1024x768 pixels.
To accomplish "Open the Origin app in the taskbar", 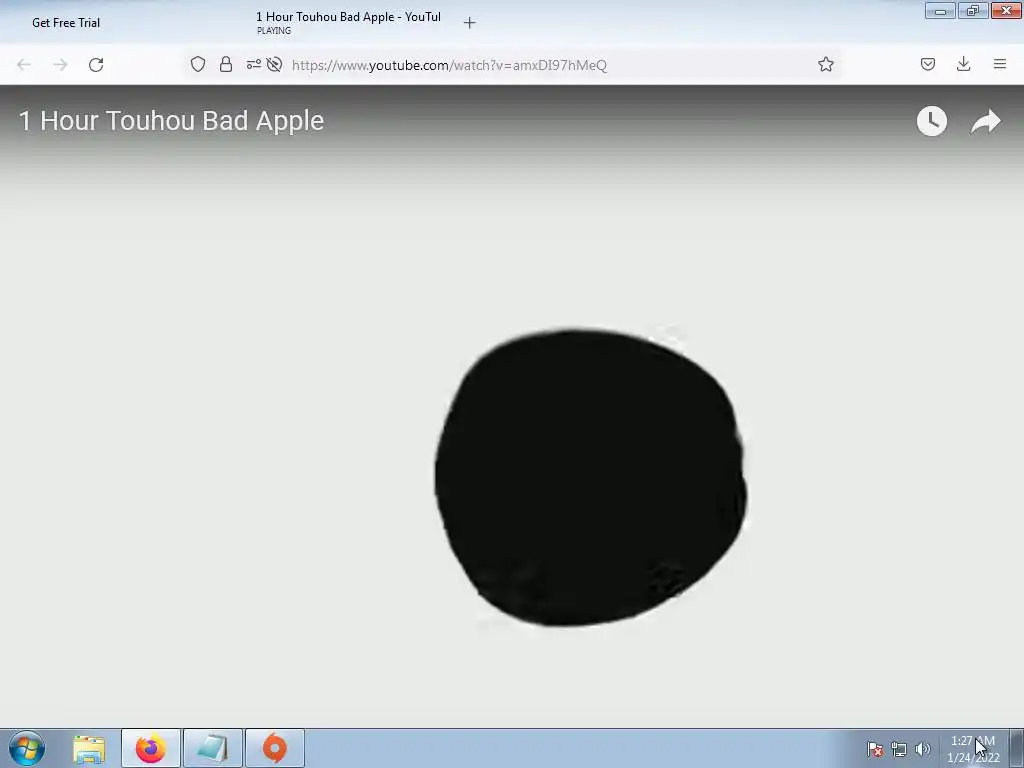I will pos(275,748).
